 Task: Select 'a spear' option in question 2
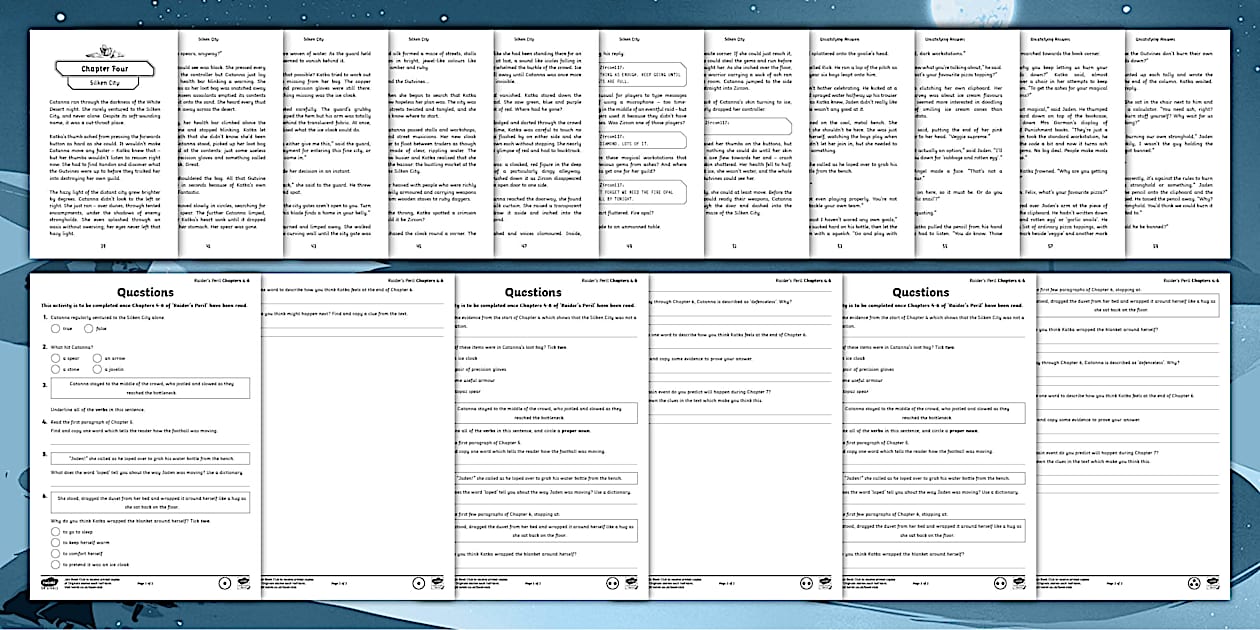click(x=55, y=356)
